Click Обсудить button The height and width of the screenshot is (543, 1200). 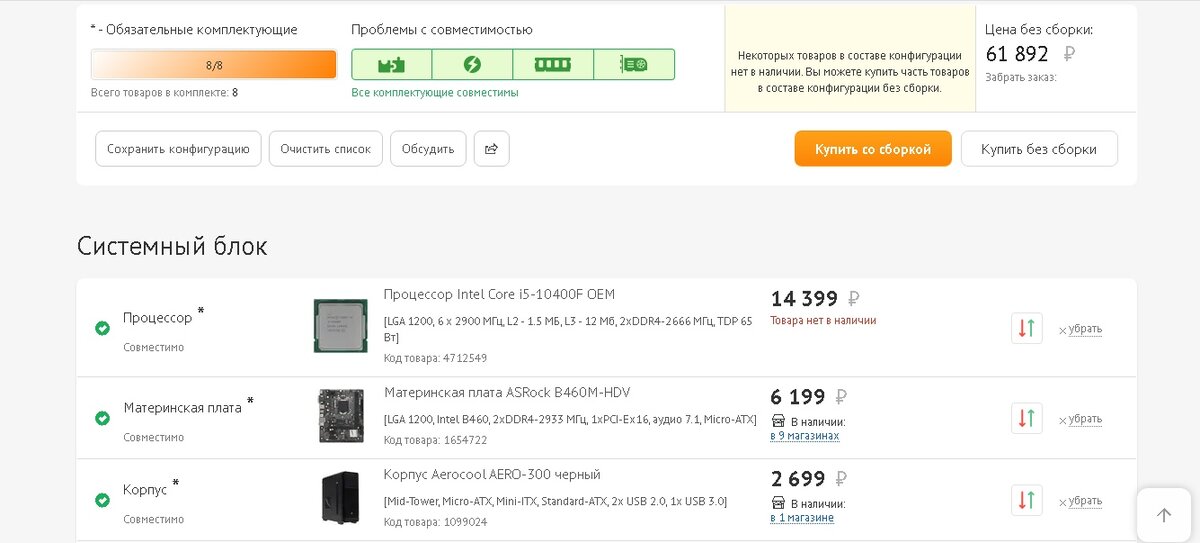[428, 149]
